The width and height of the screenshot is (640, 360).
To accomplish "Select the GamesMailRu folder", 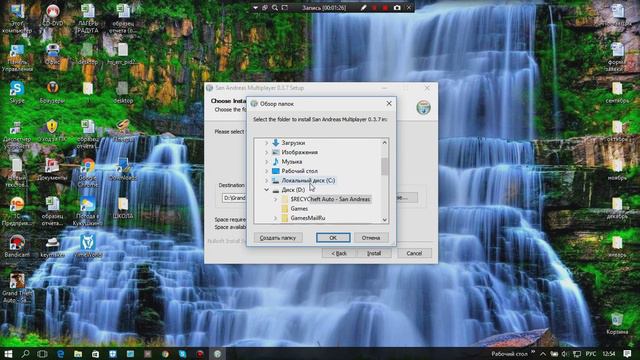I will 308,218.
